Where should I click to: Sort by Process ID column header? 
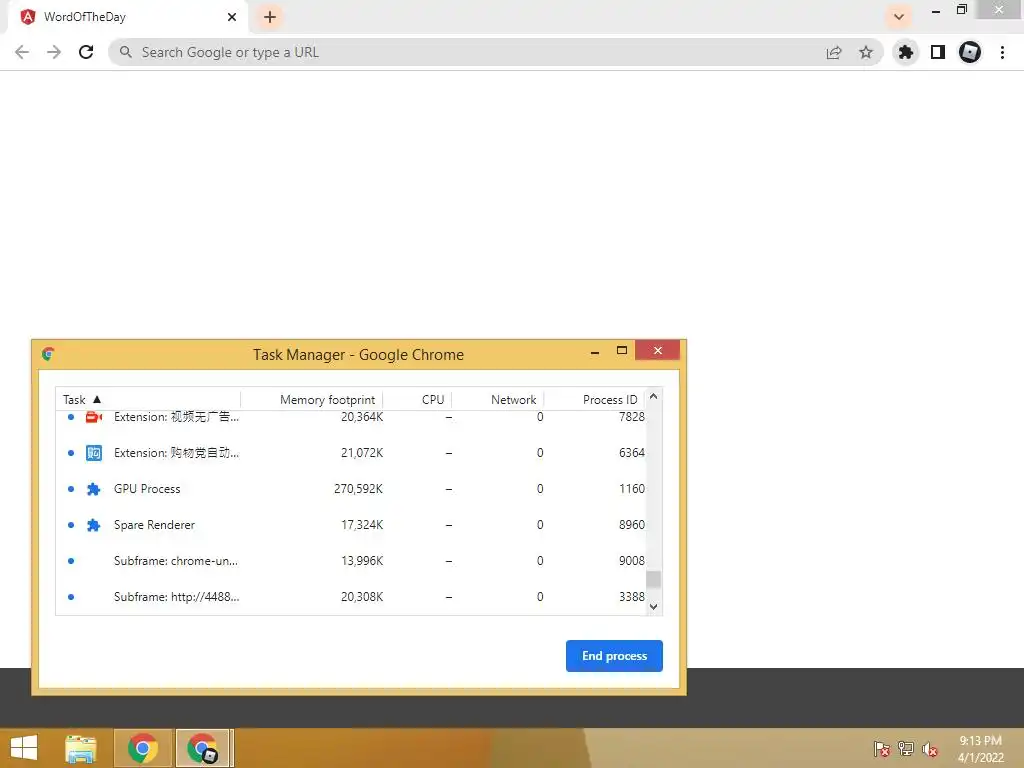tap(594, 400)
